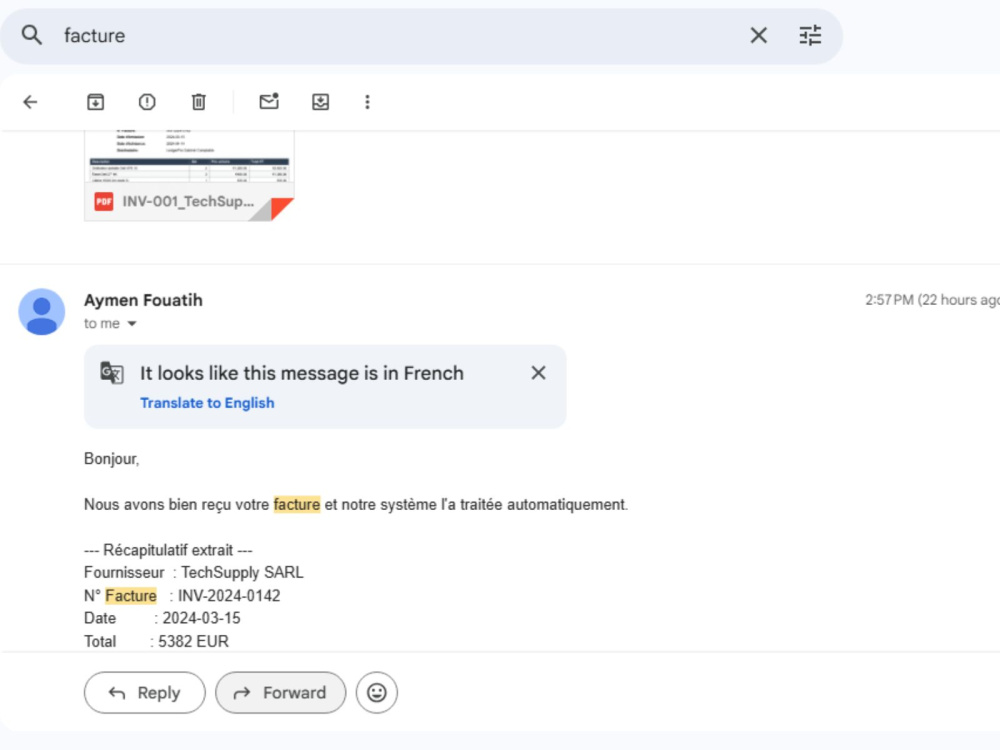This screenshot has height=750, width=1000.
Task: Move conversation to another folder icon
Action: [320, 102]
